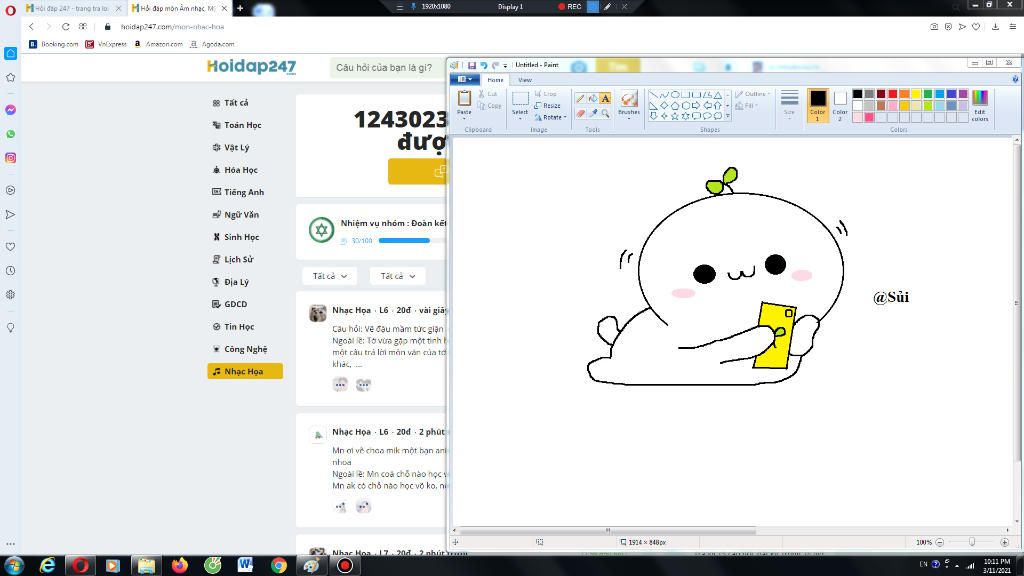Open the Paint file menu dropdown
Viewport: 1024px width, 576px height.
[x=465, y=79]
